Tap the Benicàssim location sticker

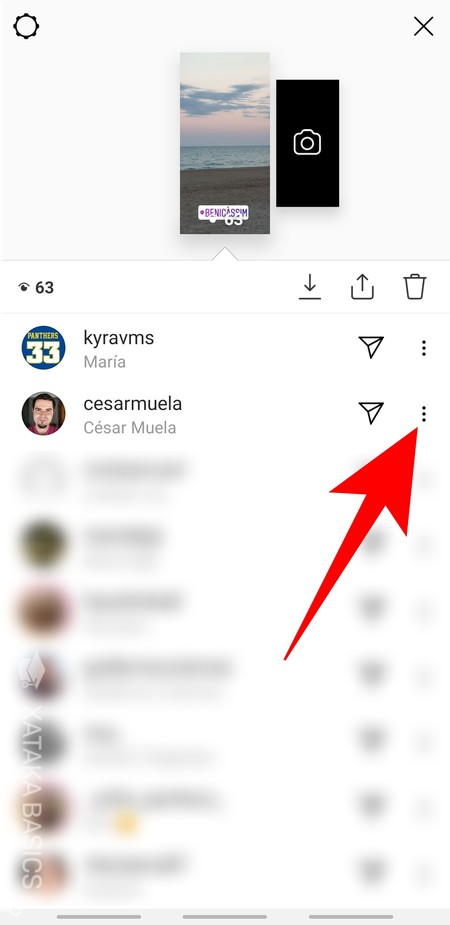[x=223, y=212]
